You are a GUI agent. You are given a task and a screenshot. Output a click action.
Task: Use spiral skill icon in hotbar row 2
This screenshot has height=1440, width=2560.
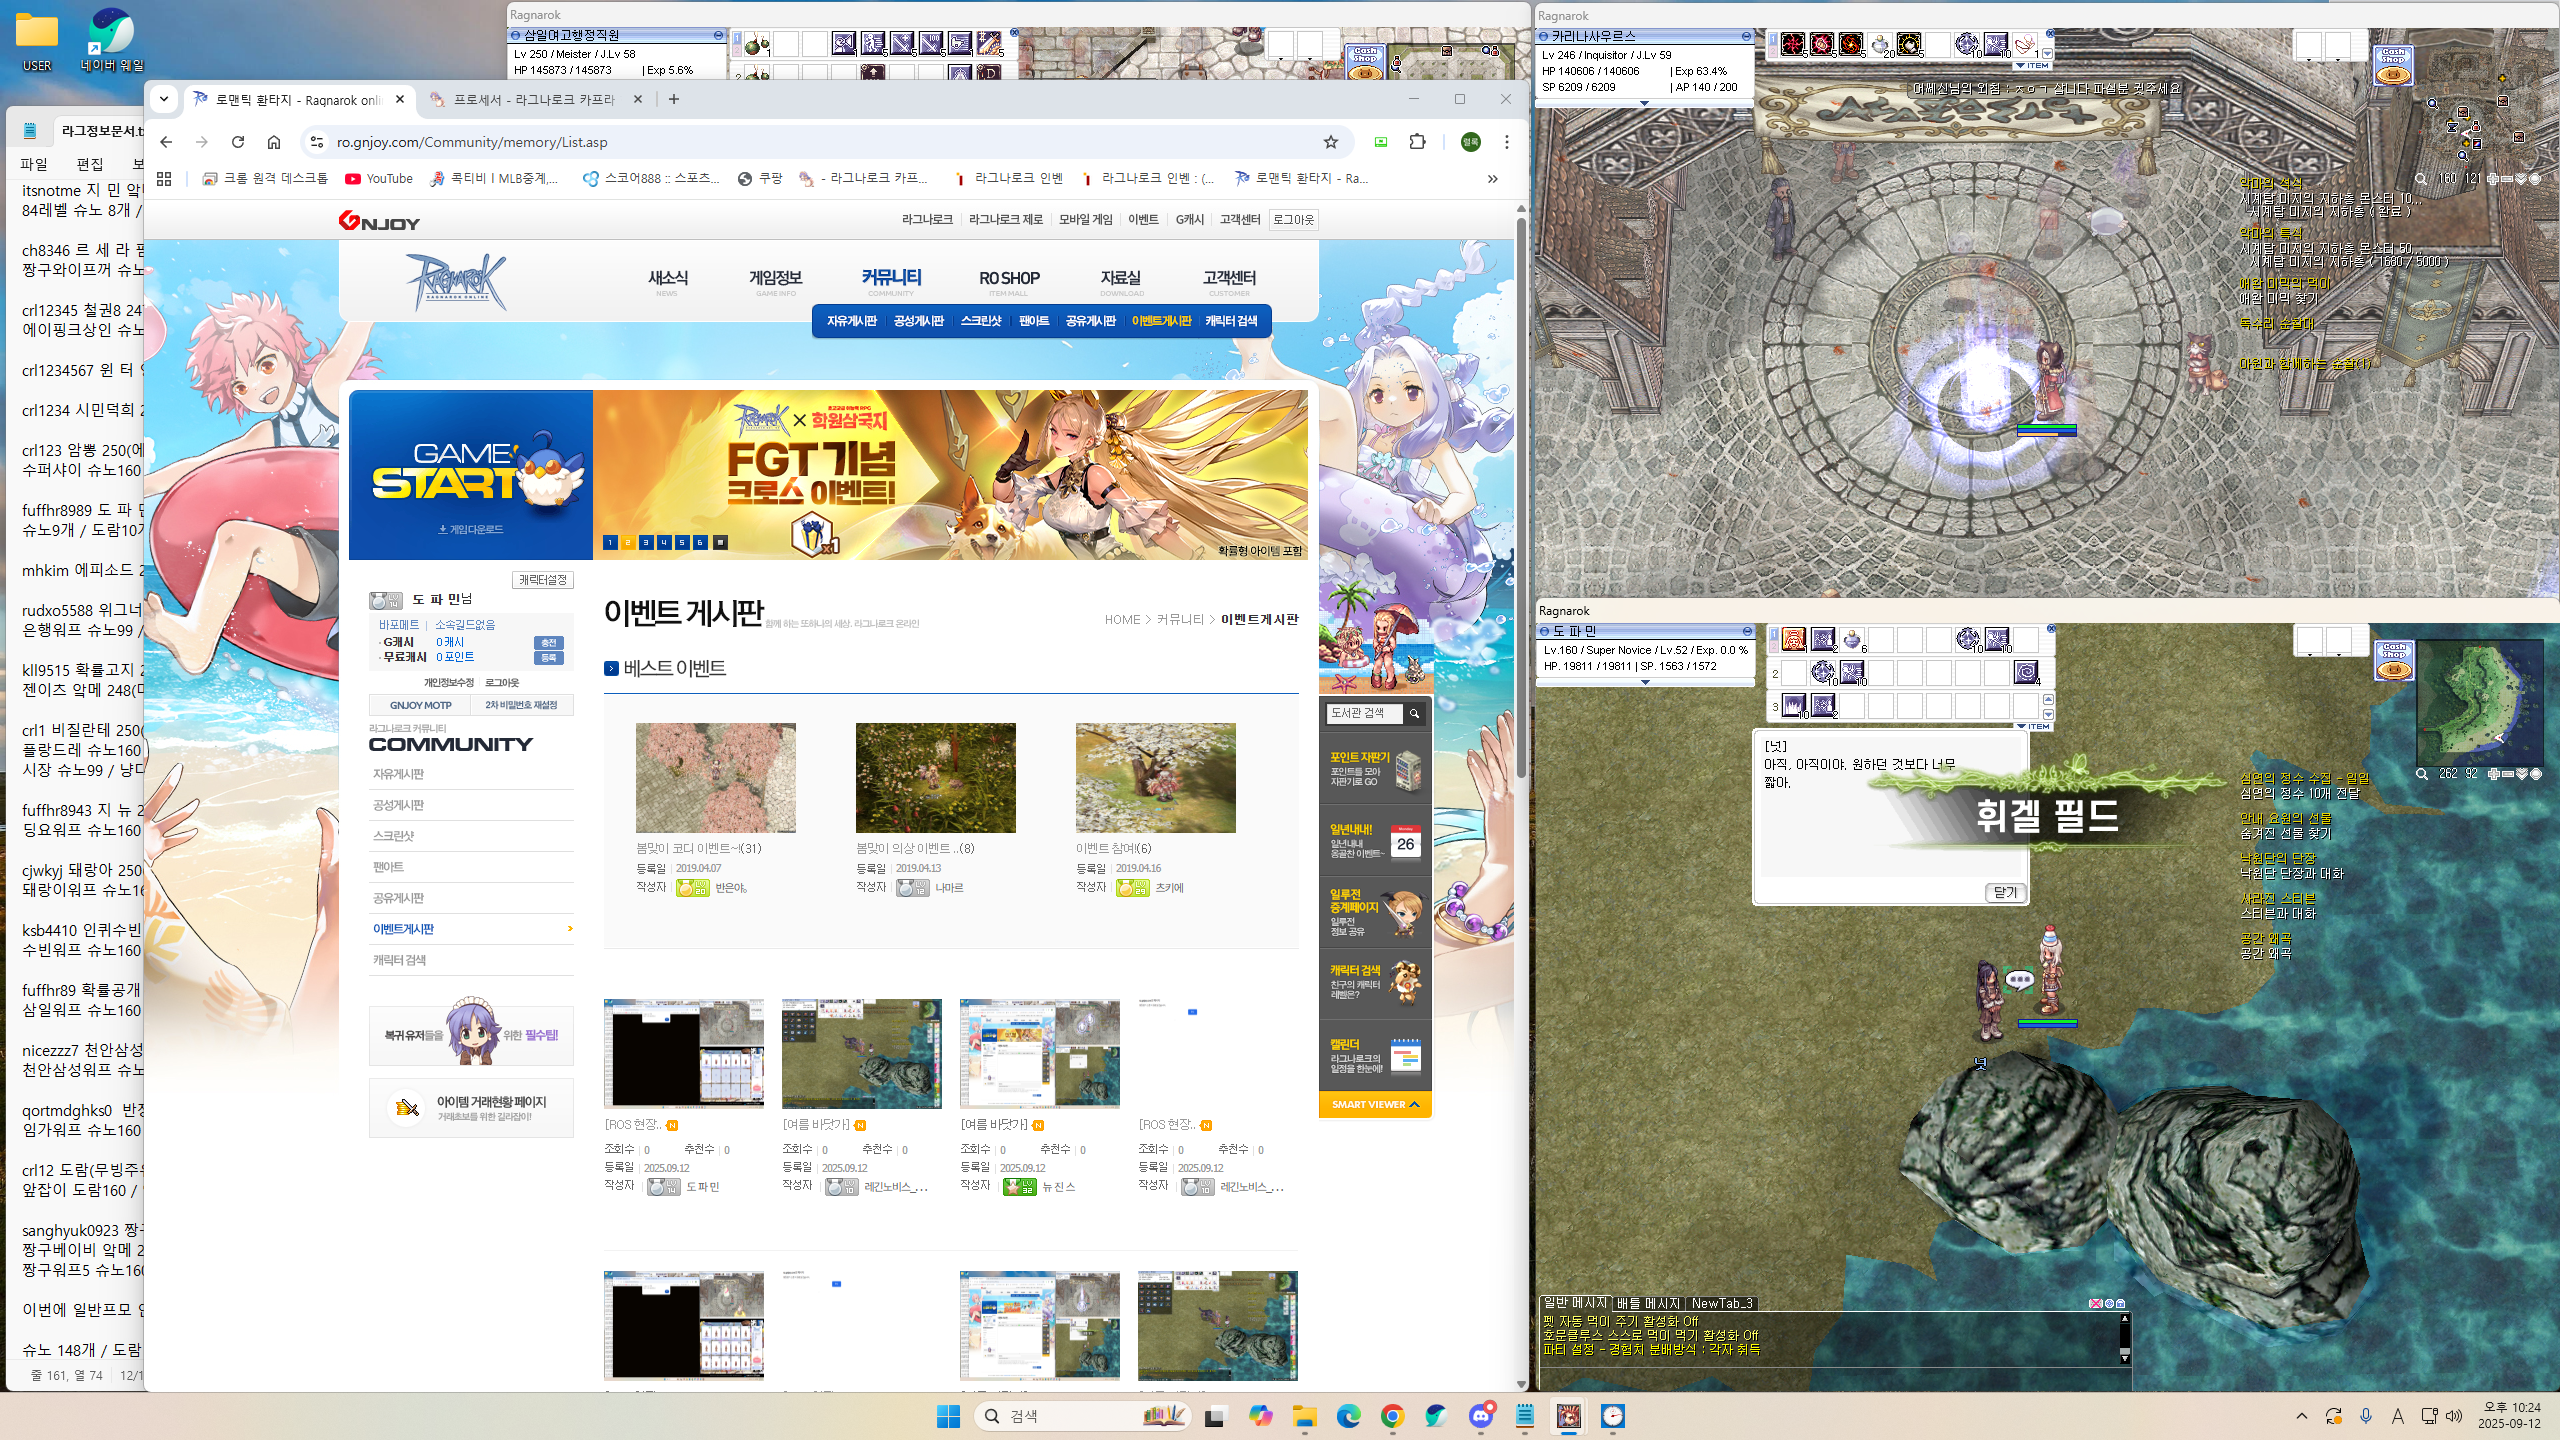(2026, 672)
